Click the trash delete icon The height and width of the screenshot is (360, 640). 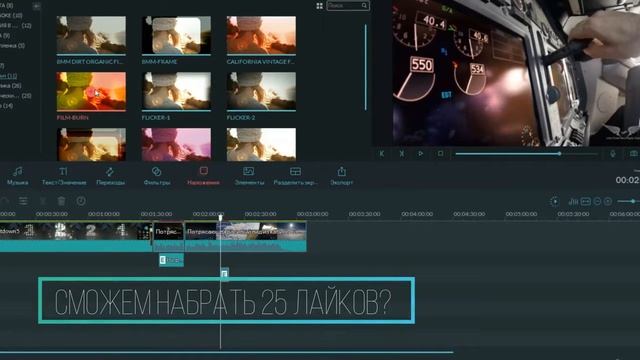61,201
